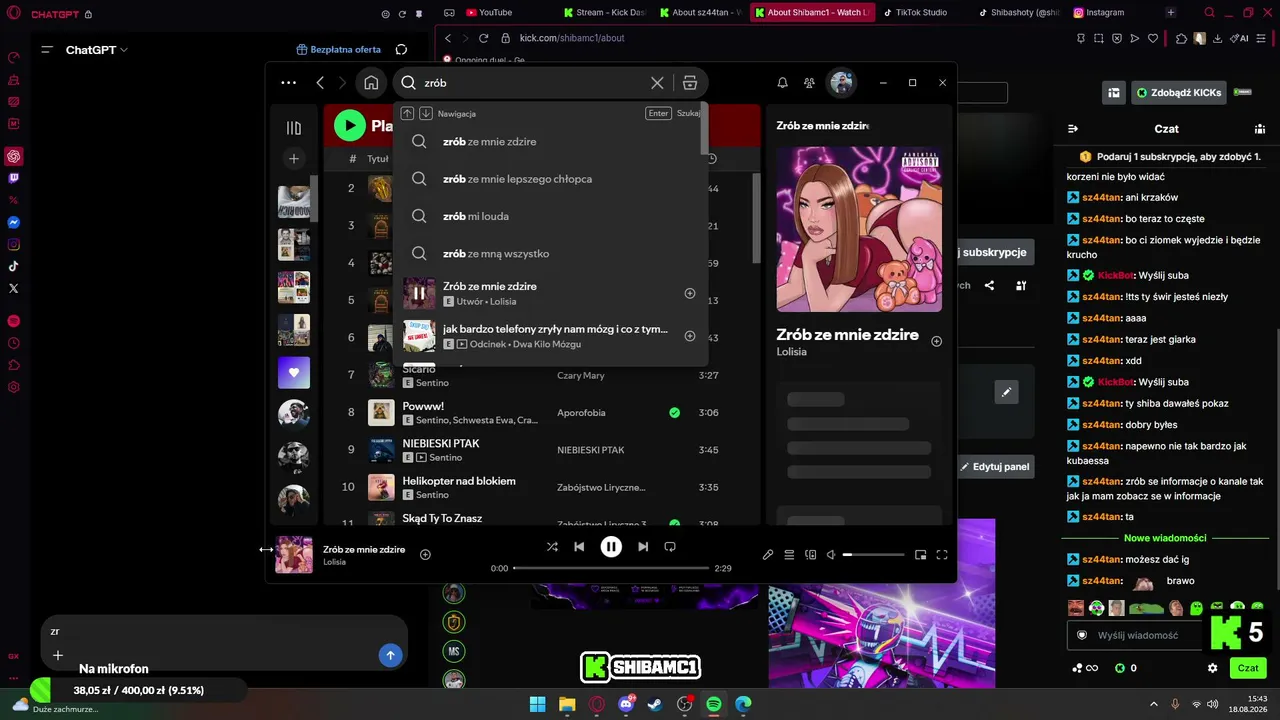The width and height of the screenshot is (1280, 720).
Task: Pause the Zrób ze mnie zdzire search result
Action: [419, 293]
